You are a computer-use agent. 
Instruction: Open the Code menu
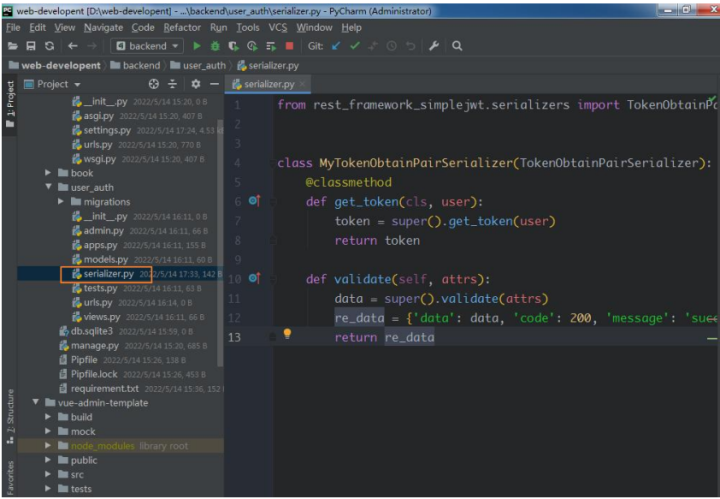(x=143, y=28)
